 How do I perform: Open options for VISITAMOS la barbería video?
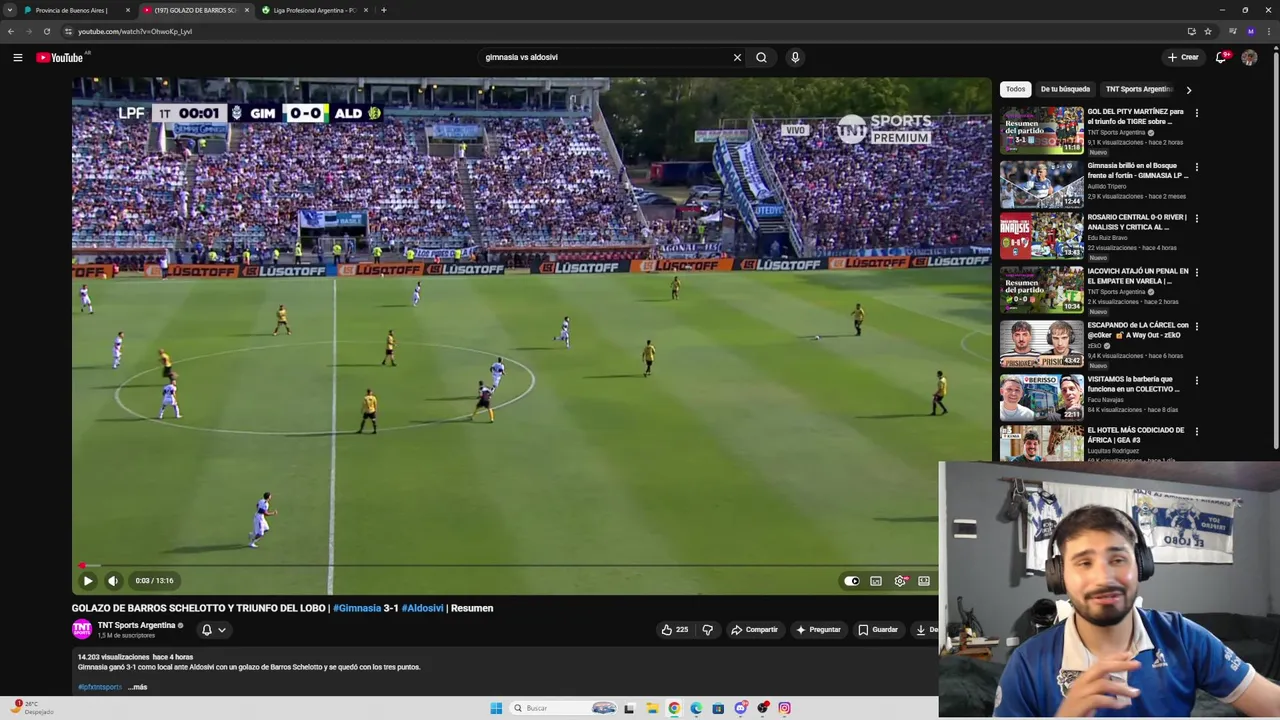tap(1197, 380)
